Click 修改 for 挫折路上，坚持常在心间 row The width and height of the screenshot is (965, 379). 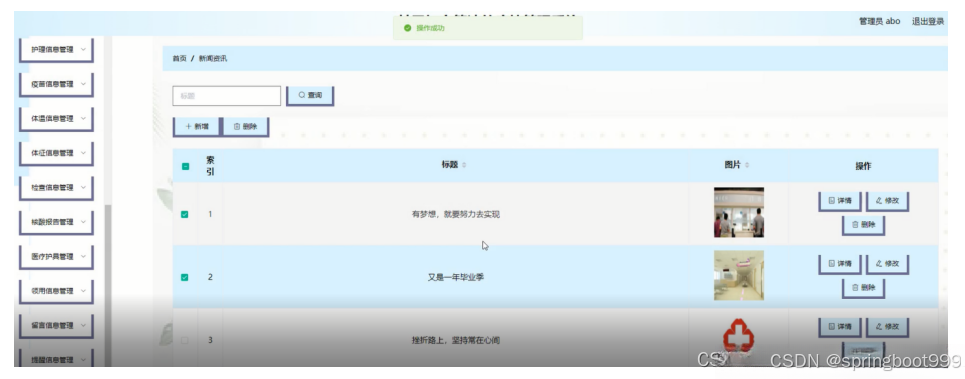(x=887, y=327)
